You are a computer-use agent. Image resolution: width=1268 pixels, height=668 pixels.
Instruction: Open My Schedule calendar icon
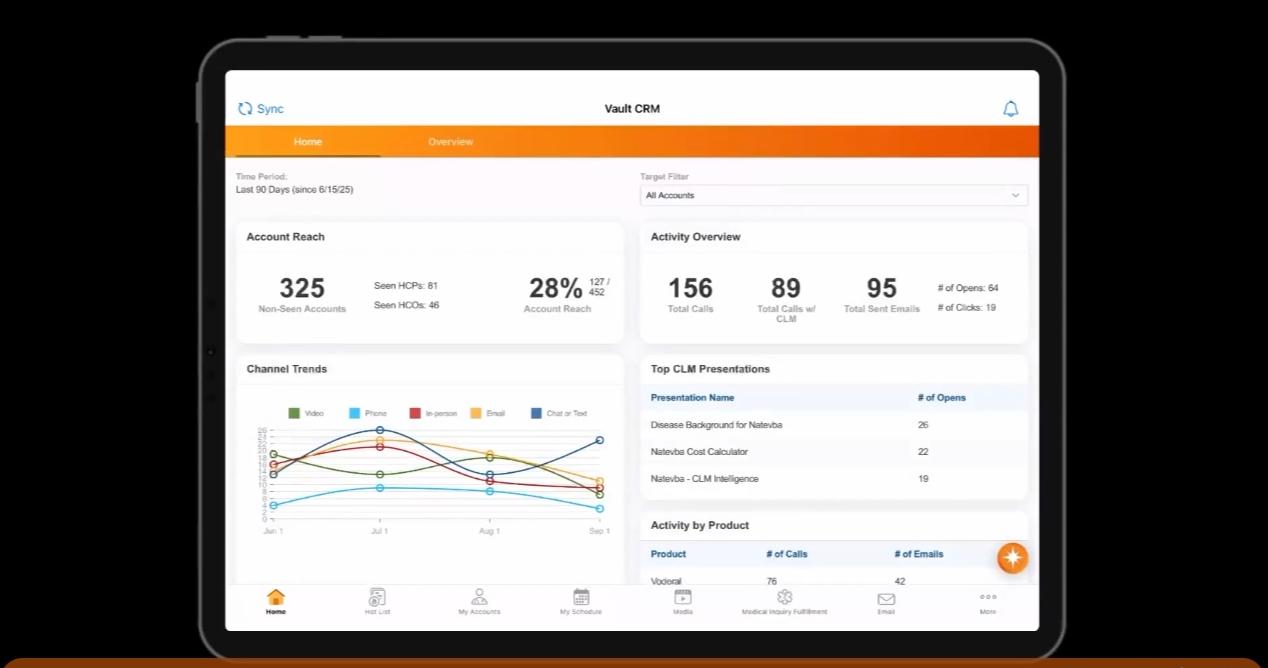[x=581, y=598]
